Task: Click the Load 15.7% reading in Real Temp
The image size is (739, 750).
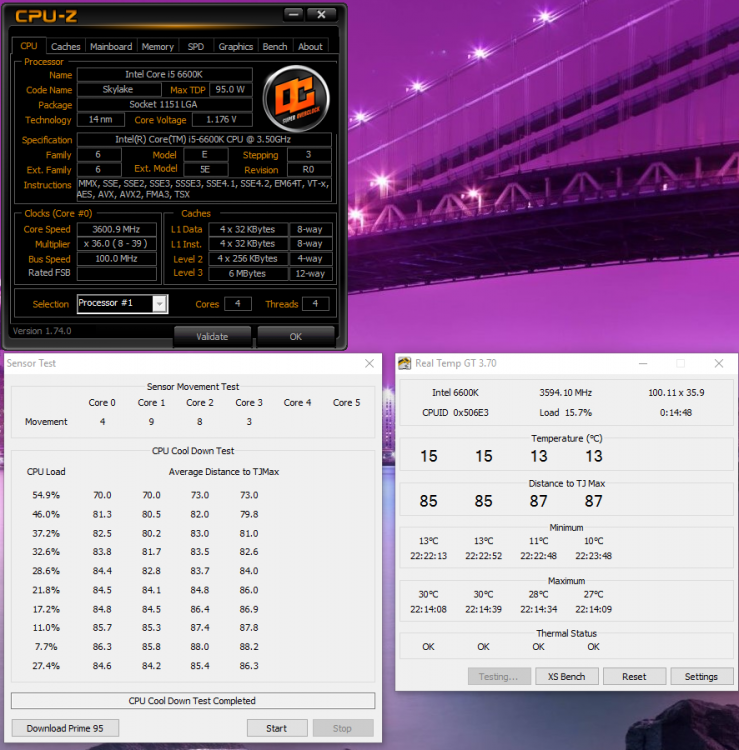Action: [x=566, y=413]
